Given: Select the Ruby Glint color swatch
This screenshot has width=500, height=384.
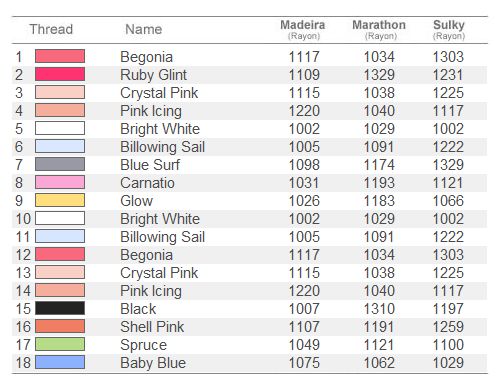Looking at the screenshot, I should pyautogui.click(x=60, y=74).
